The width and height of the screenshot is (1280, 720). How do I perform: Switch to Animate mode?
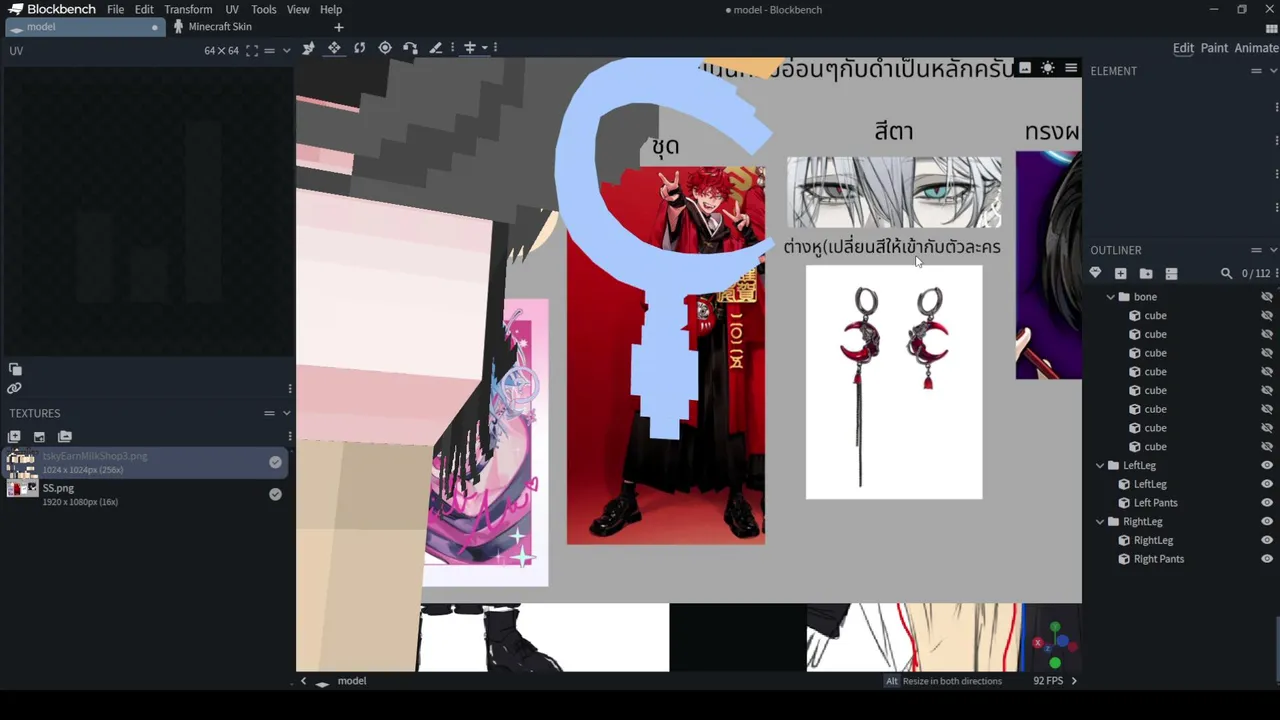(1256, 48)
